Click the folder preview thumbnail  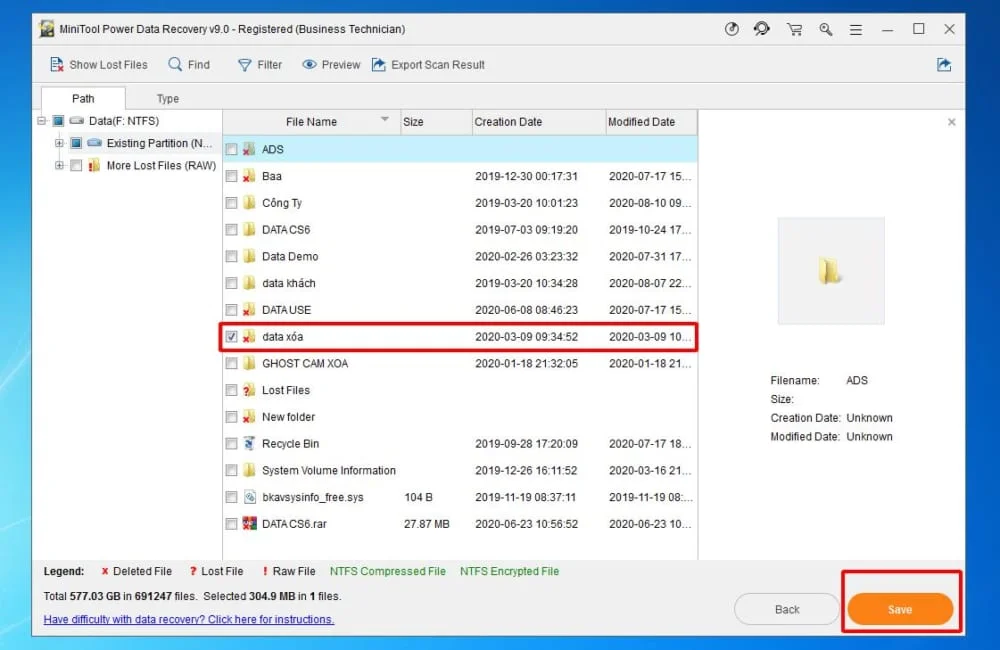(x=830, y=271)
